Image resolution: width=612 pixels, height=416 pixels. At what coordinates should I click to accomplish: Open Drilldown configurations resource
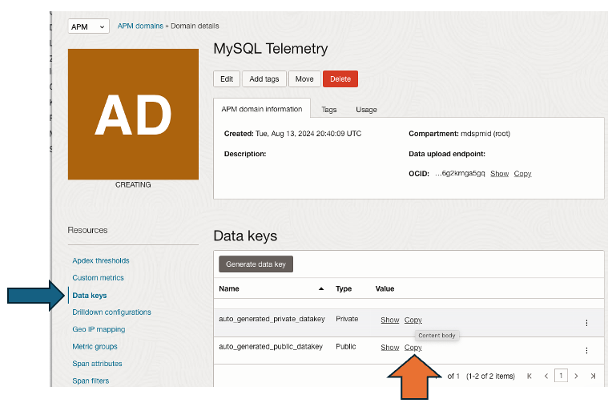(x=112, y=312)
